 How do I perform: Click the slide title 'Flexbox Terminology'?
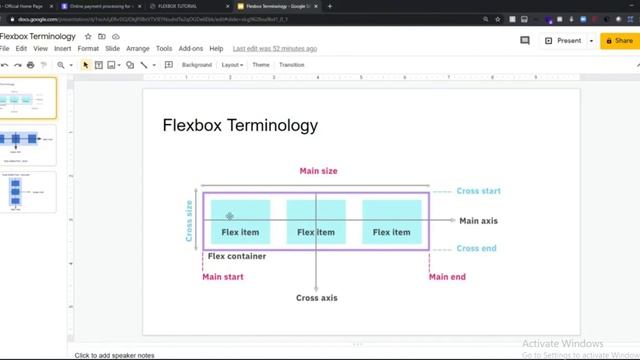[x=240, y=125]
